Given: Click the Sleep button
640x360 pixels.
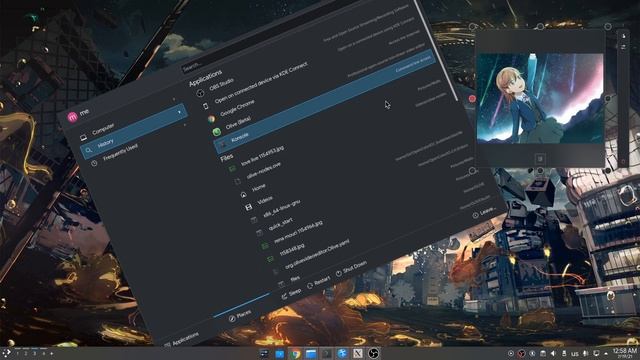Looking at the screenshot, I should tap(291, 294).
